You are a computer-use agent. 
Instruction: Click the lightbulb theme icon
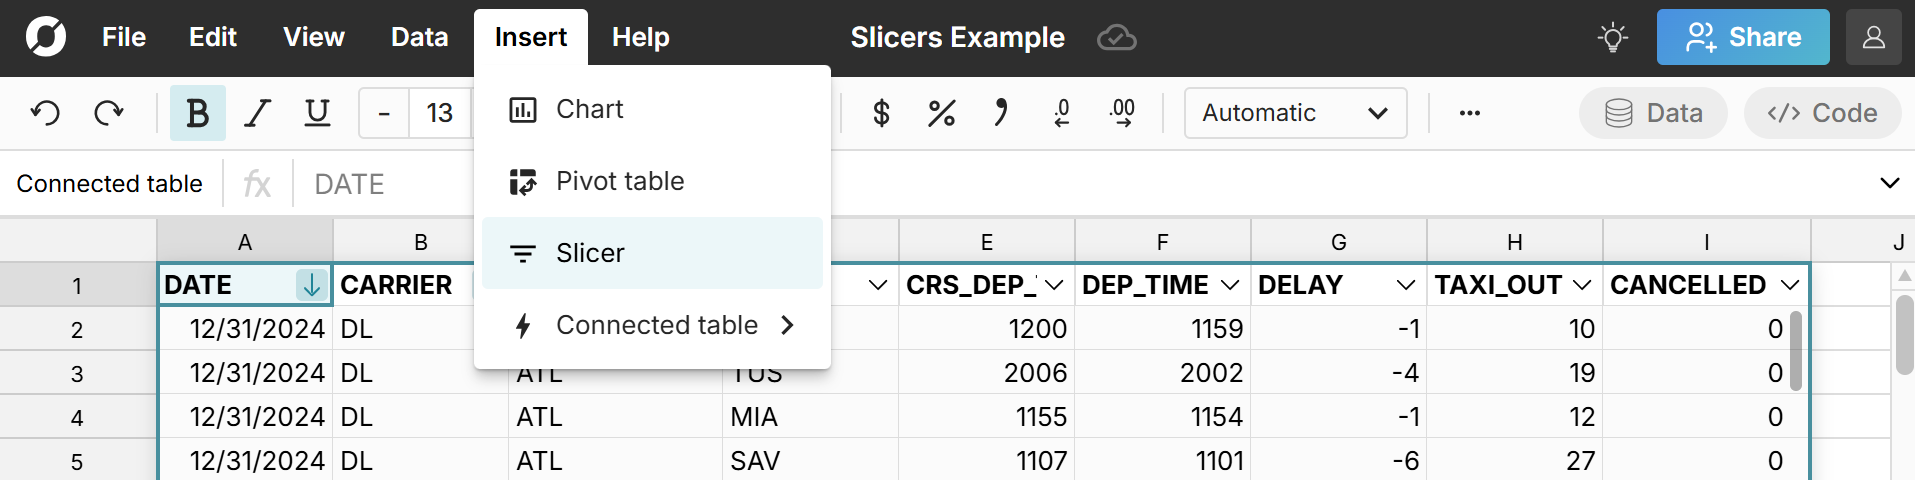[x=1612, y=38]
